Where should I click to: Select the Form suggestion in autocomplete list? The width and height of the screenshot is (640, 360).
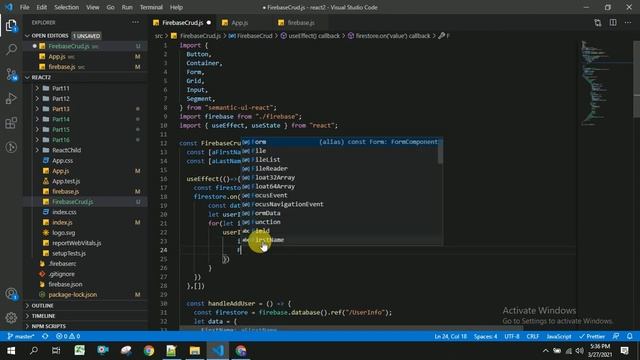341,142
